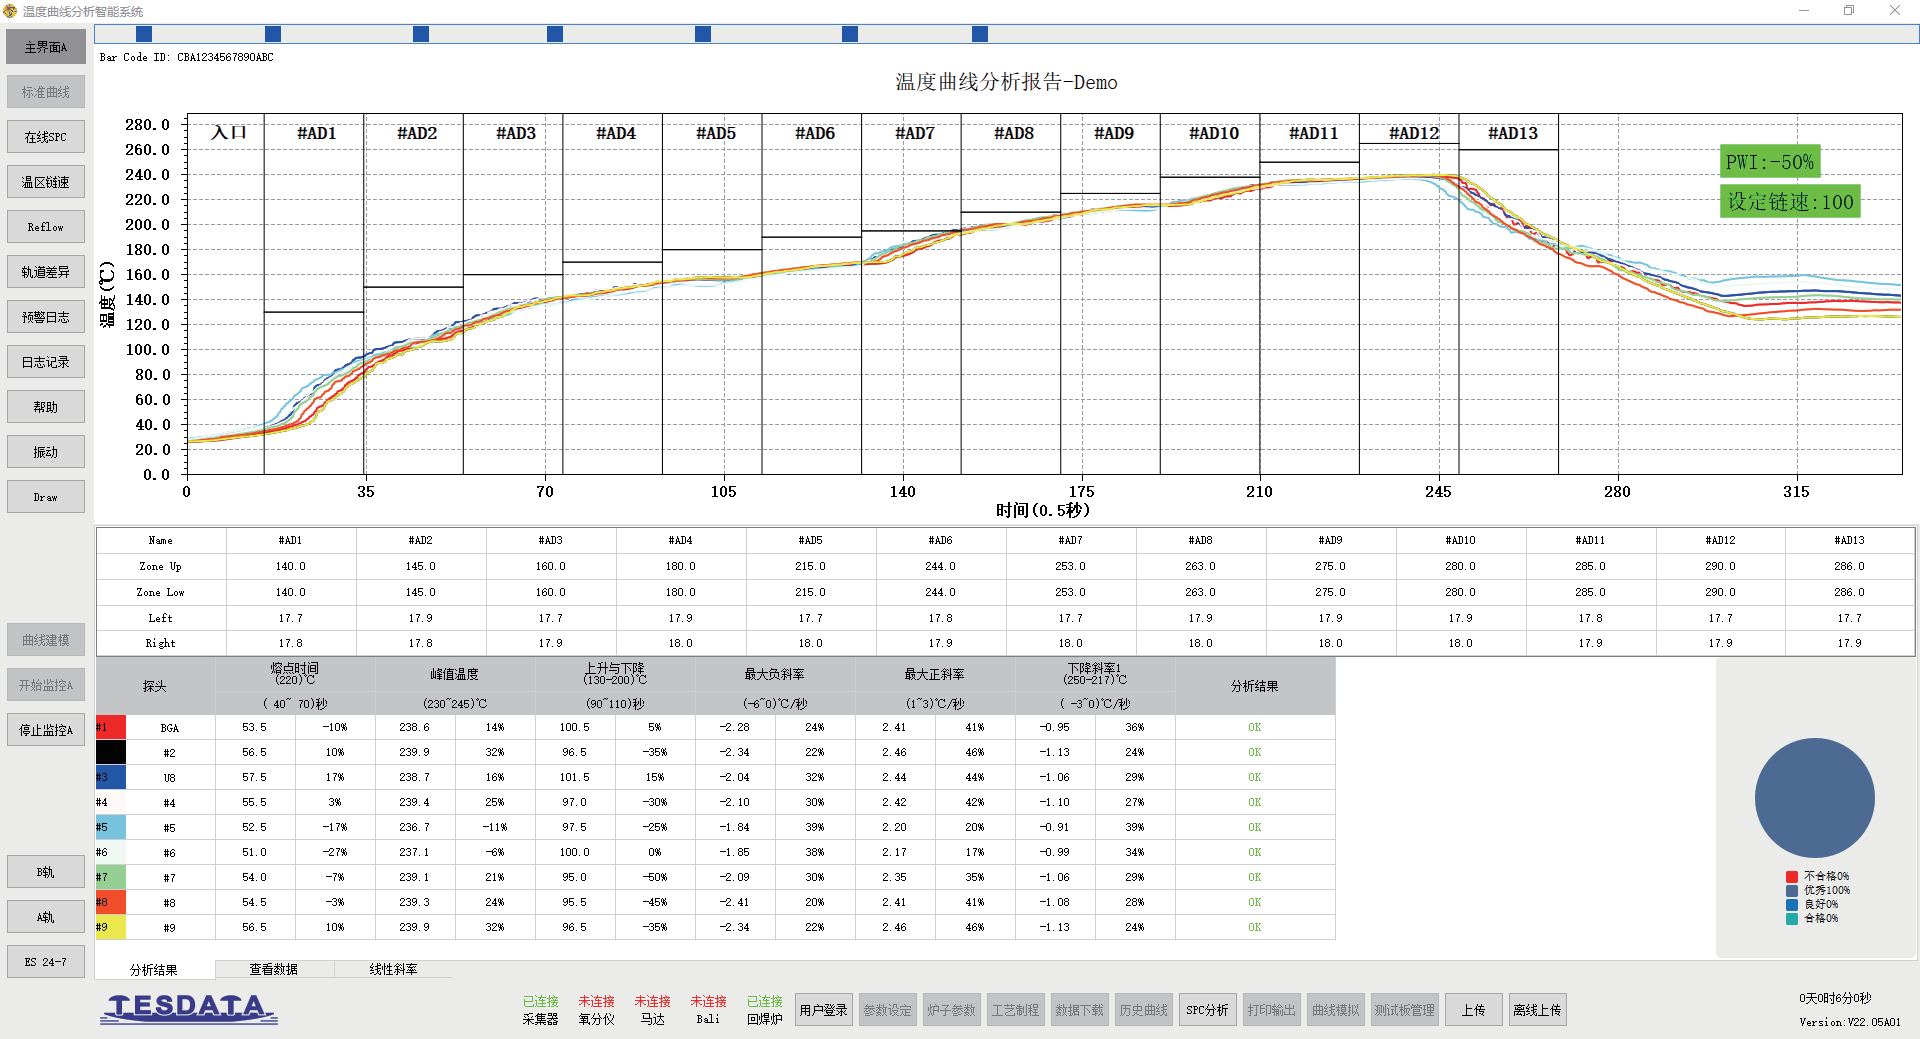Viewport: 1920px width, 1039px height.
Task: Switch to the 查看数据 tab
Action: 274,969
